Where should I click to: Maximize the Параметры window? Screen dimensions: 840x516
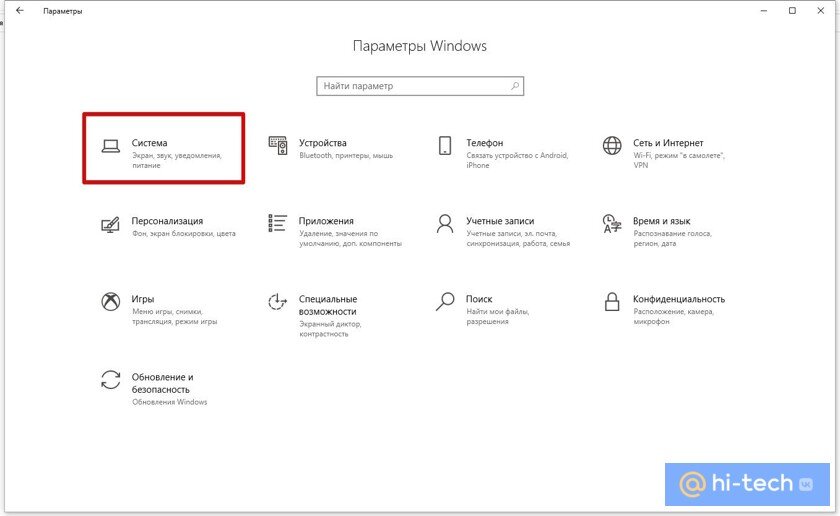(792, 11)
